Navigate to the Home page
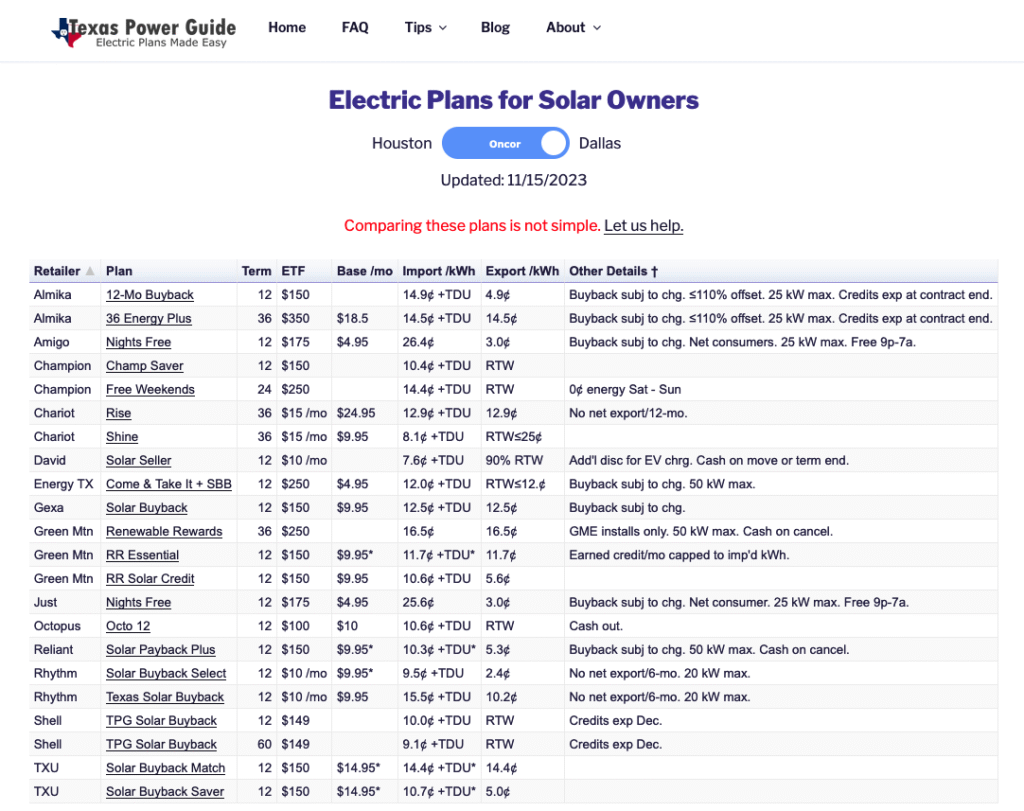 pyautogui.click(x=287, y=27)
